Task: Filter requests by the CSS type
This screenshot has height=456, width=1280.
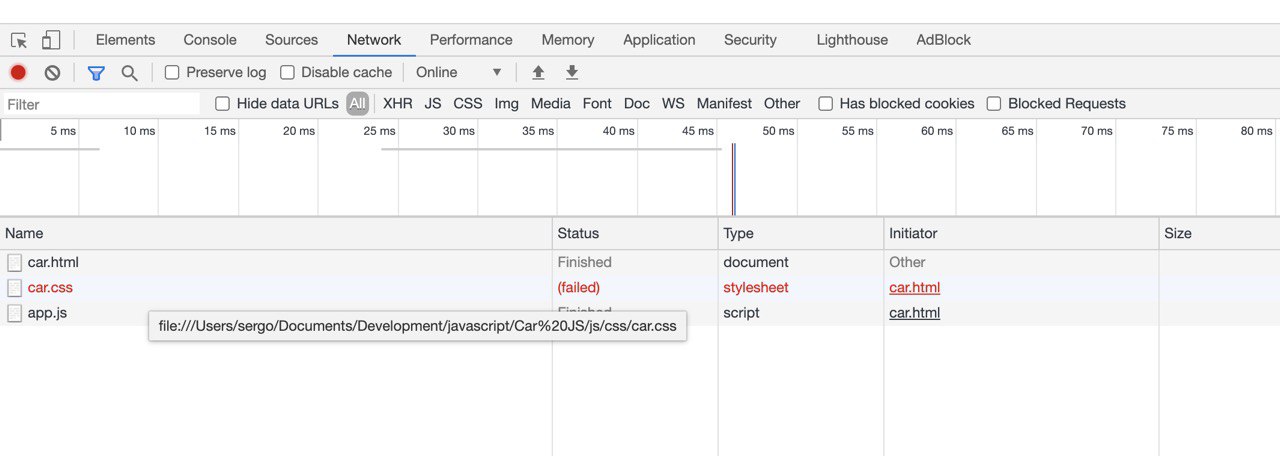Action: [468, 103]
